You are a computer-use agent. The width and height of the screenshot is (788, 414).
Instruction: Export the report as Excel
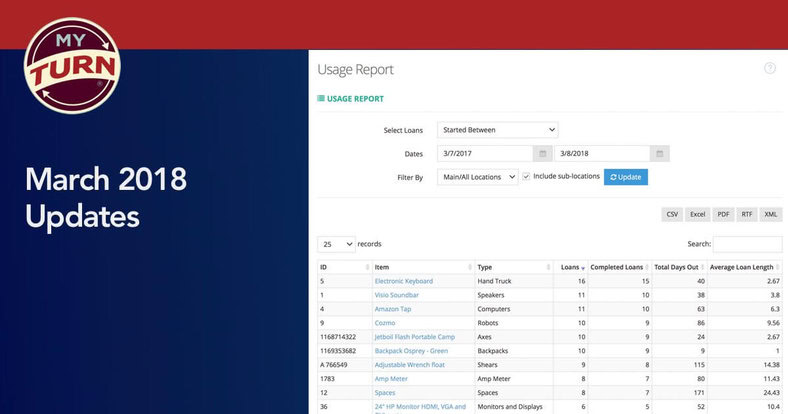697,214
